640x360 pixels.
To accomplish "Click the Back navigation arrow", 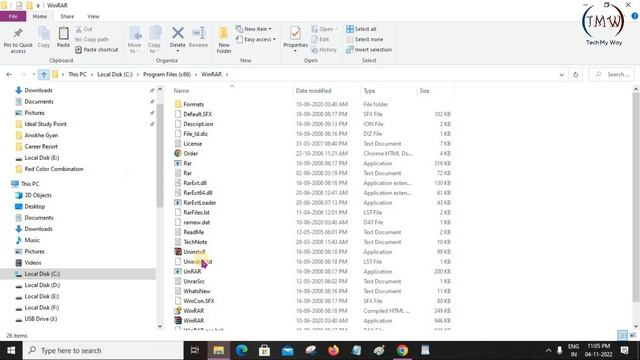I will click(9, 74).
